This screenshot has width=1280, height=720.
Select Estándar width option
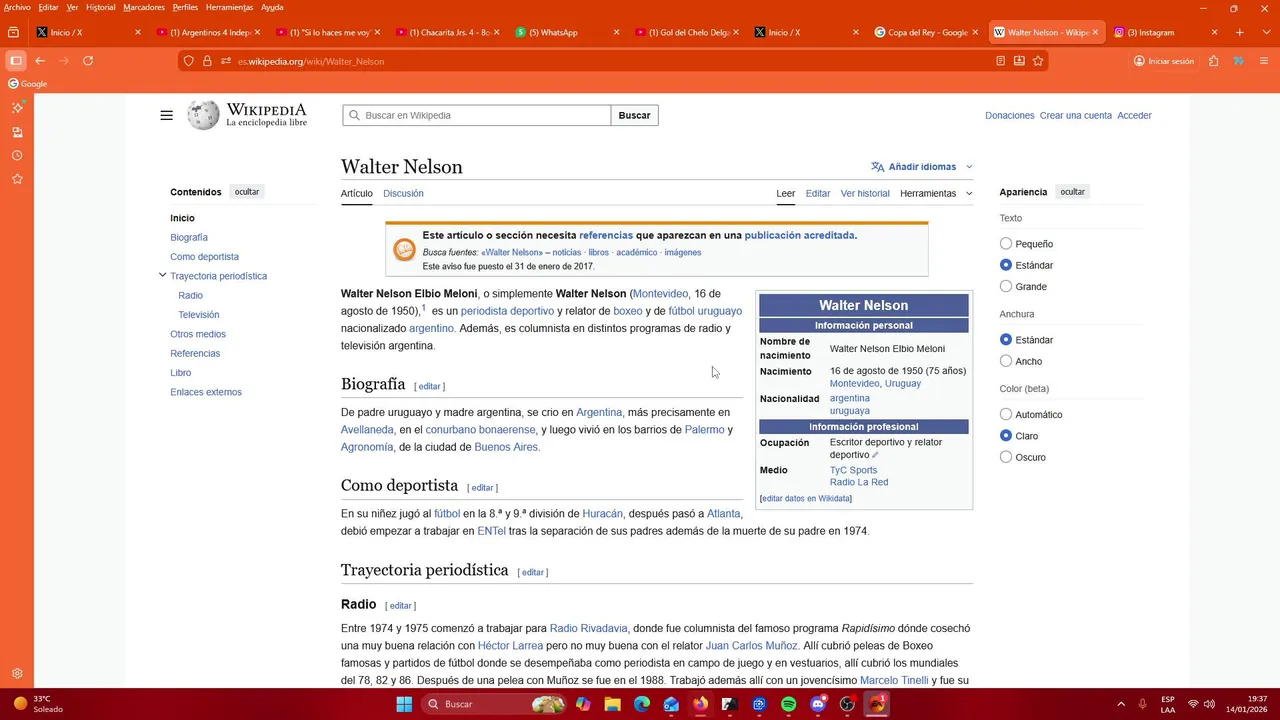1006,340
